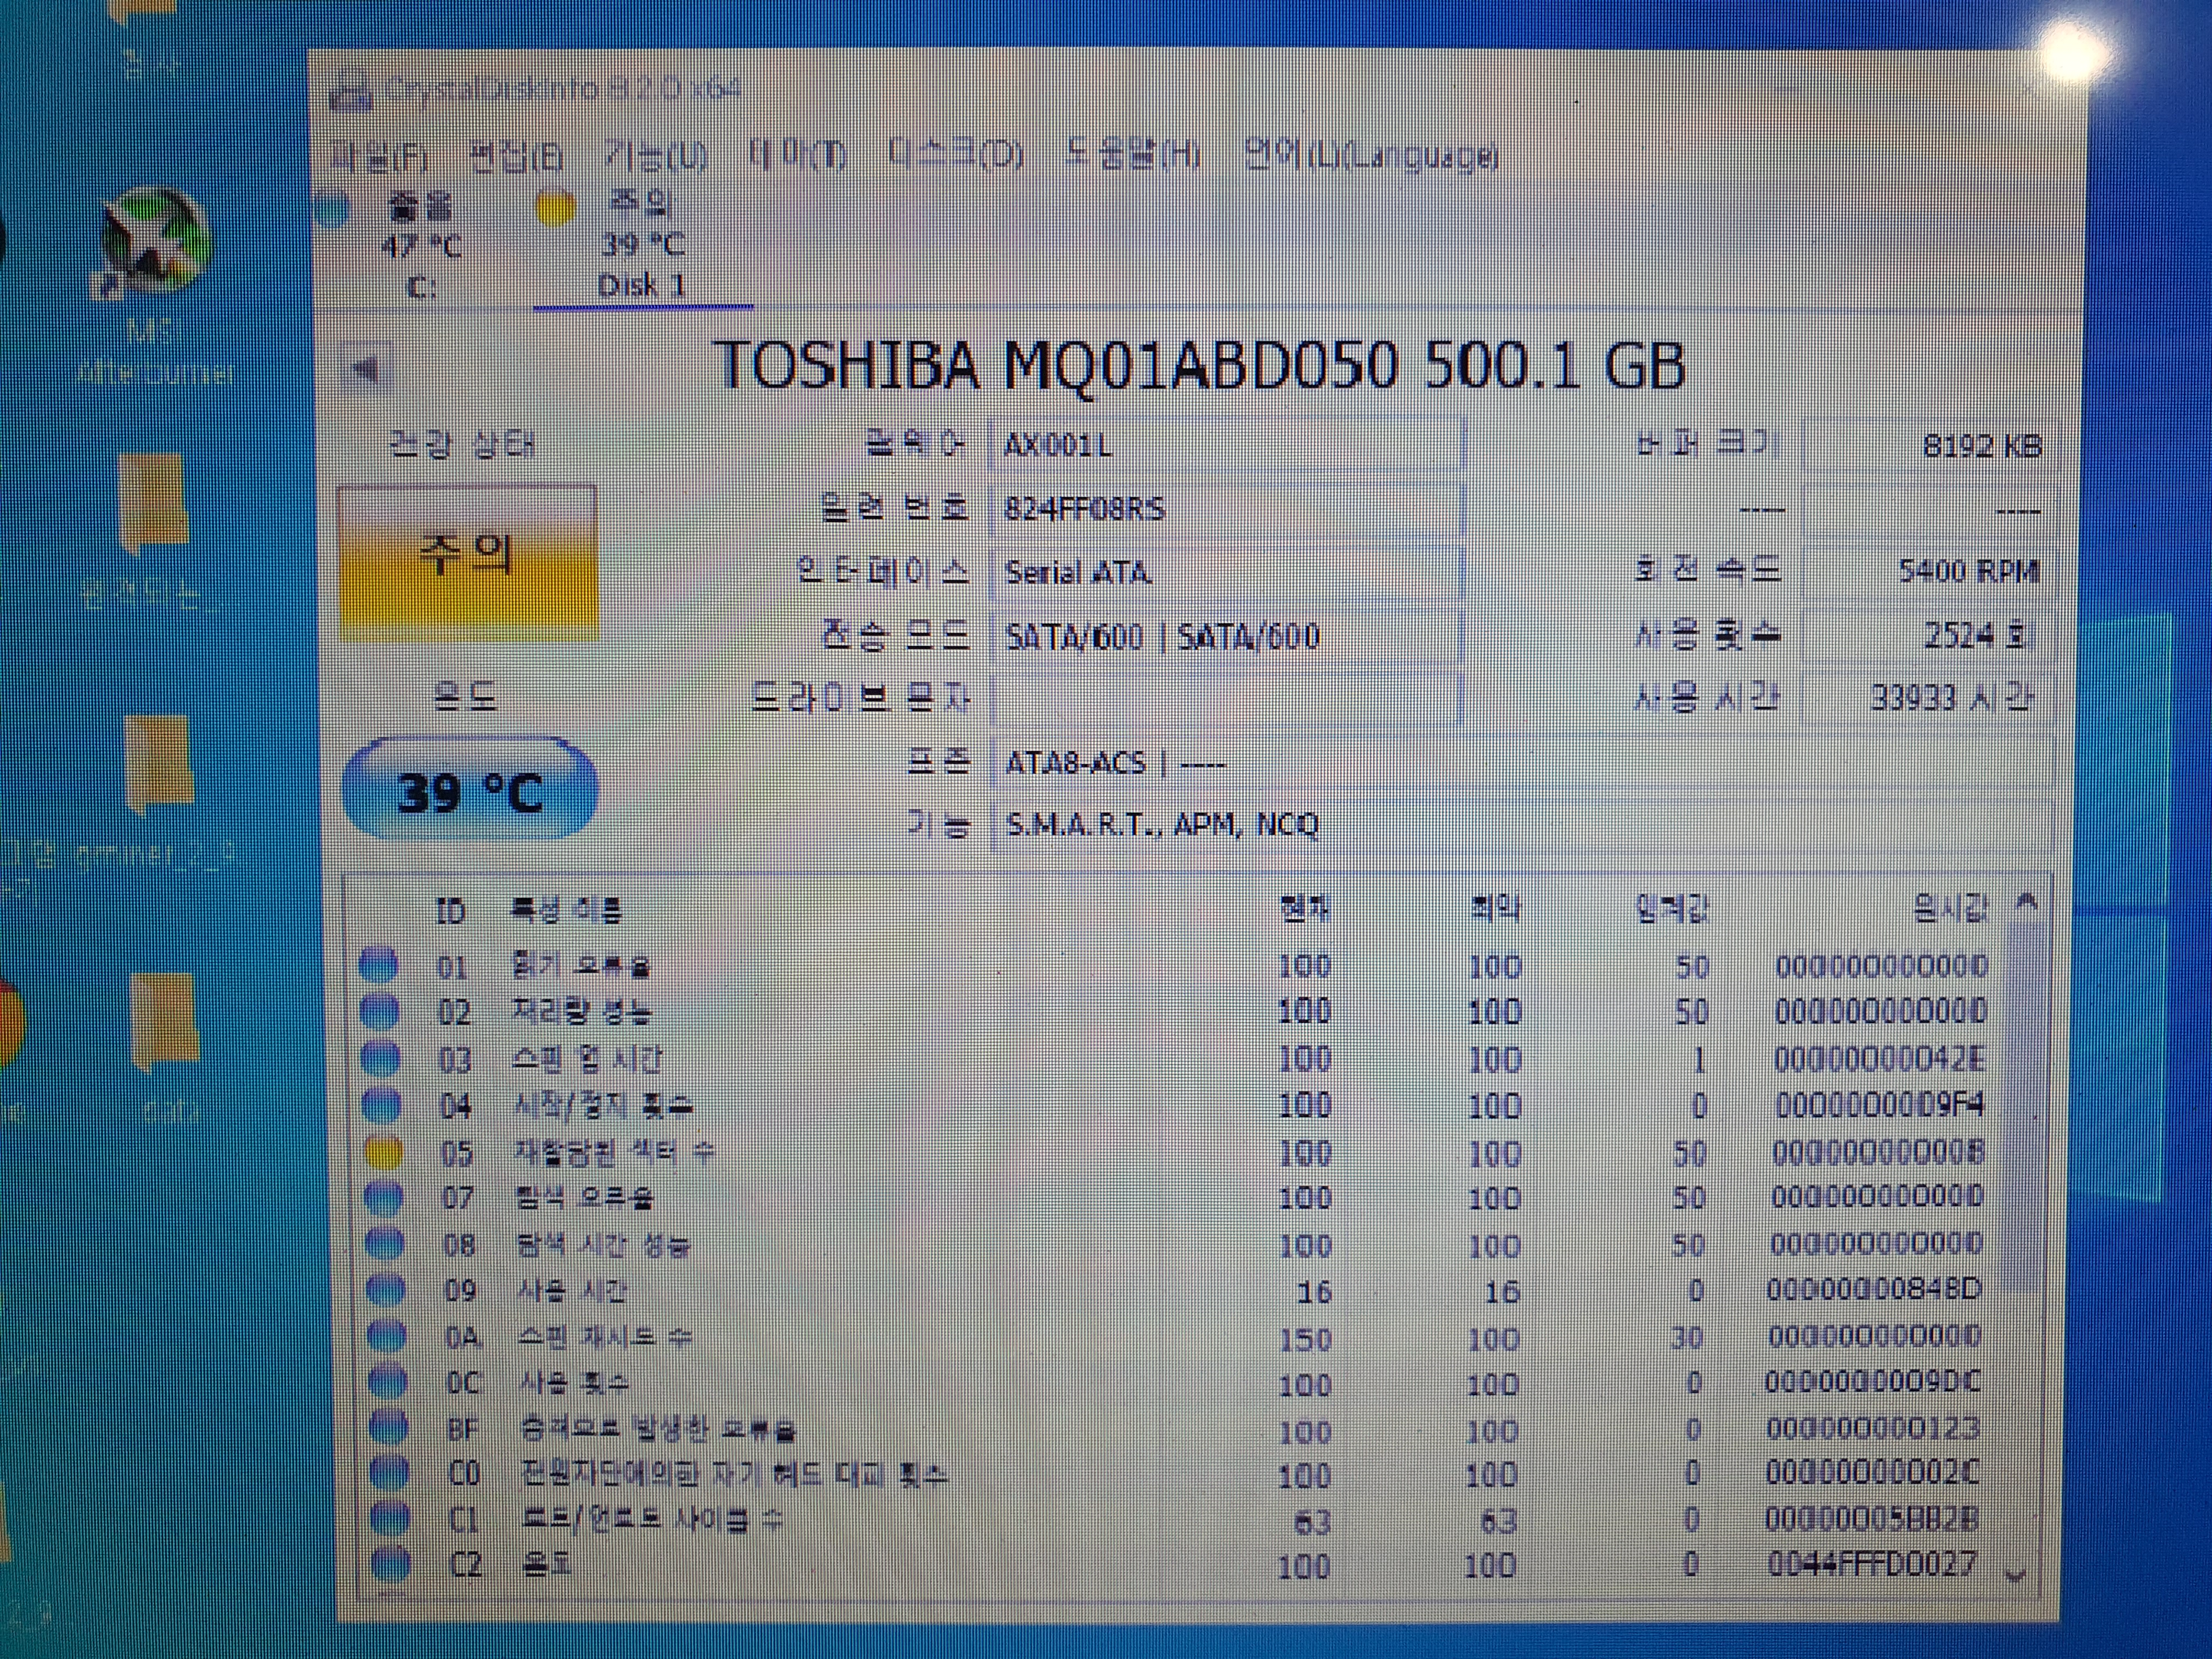Click raw value 0000000009F4
The image size is (2212, 1659).
click(1879, 1104)
